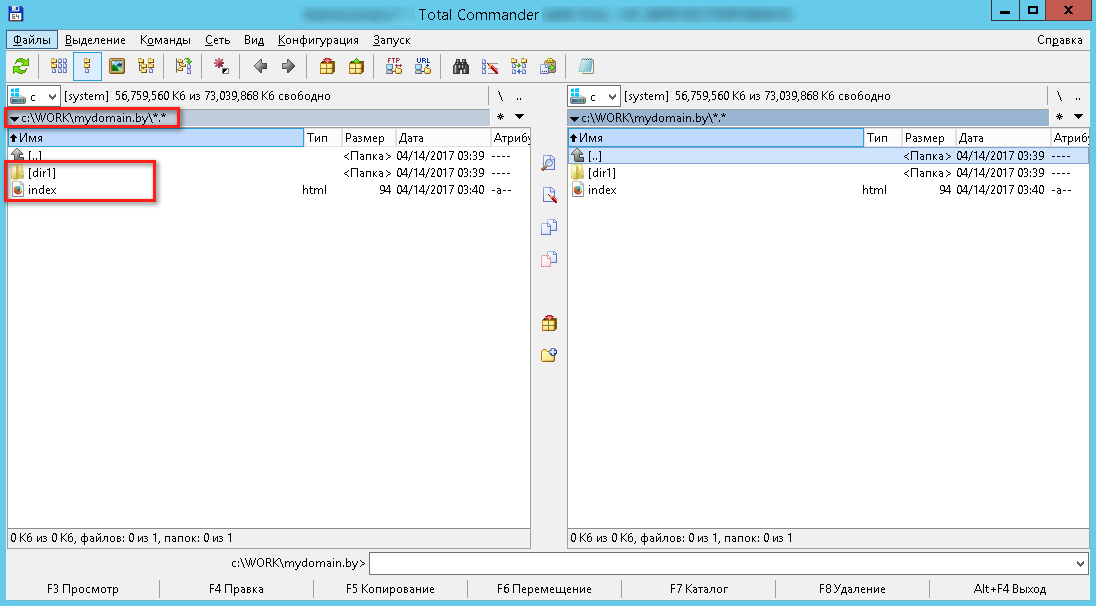Click the magnifier View icon in middle bar
The image size is (1096, 606).
coord(549,163)
